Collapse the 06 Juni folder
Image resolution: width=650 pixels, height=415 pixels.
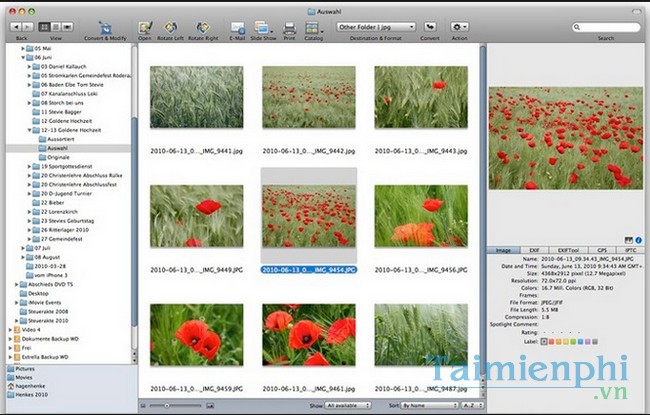click(x=23, y=58)
